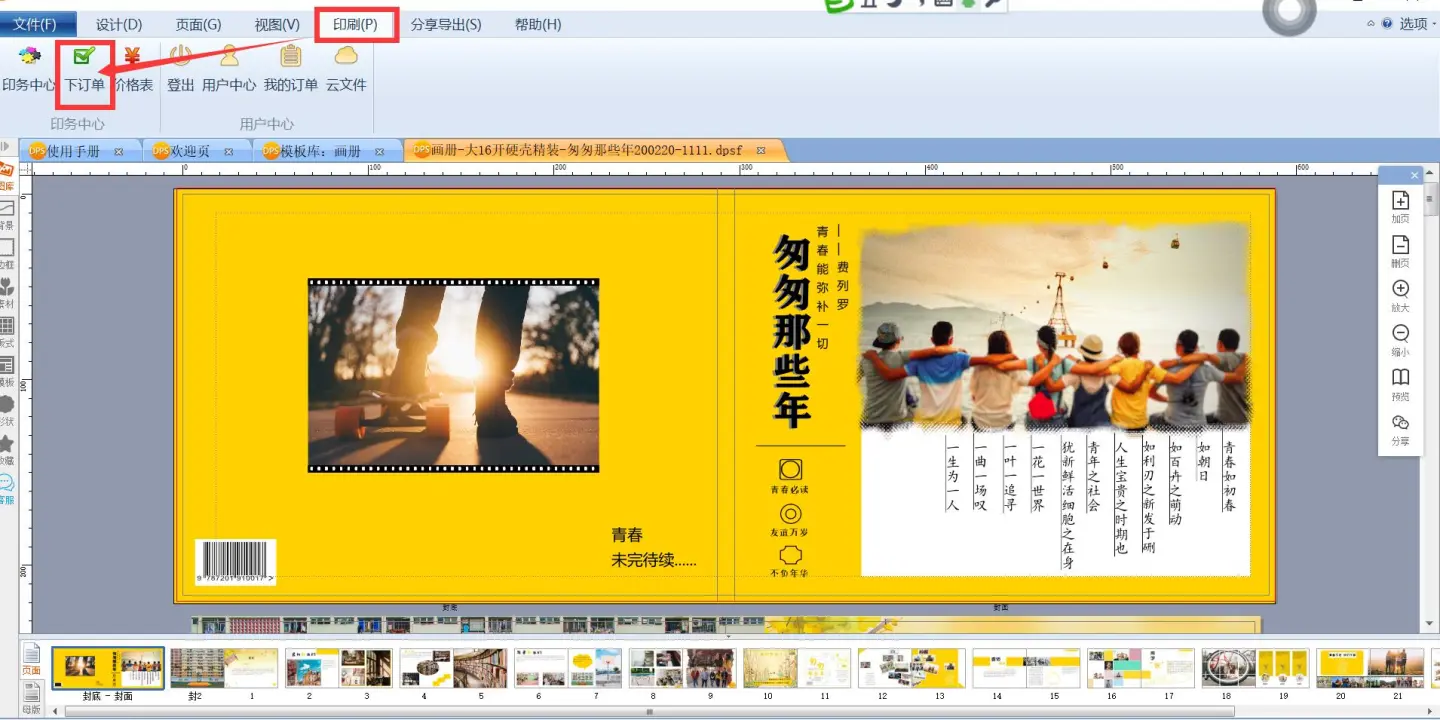
Task: Switch to 母版 master page view
Action: [32, 696]
